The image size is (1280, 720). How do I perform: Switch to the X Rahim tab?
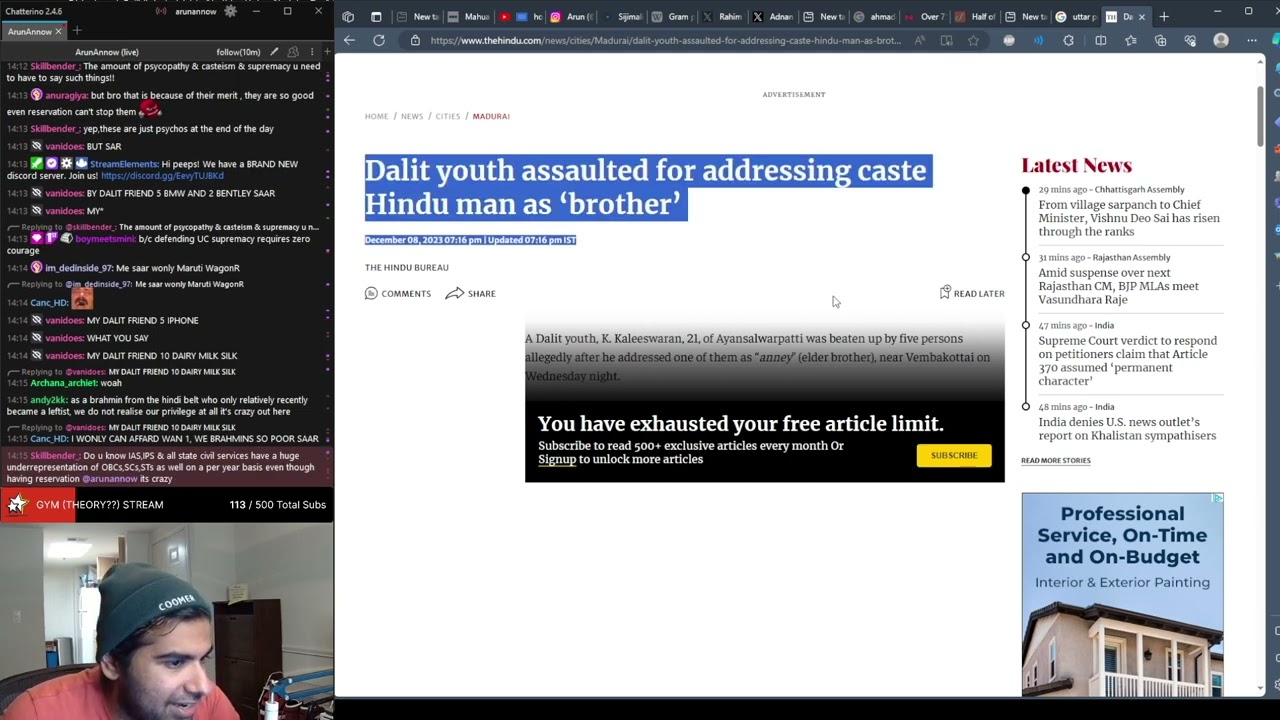(x=724, y=17)
